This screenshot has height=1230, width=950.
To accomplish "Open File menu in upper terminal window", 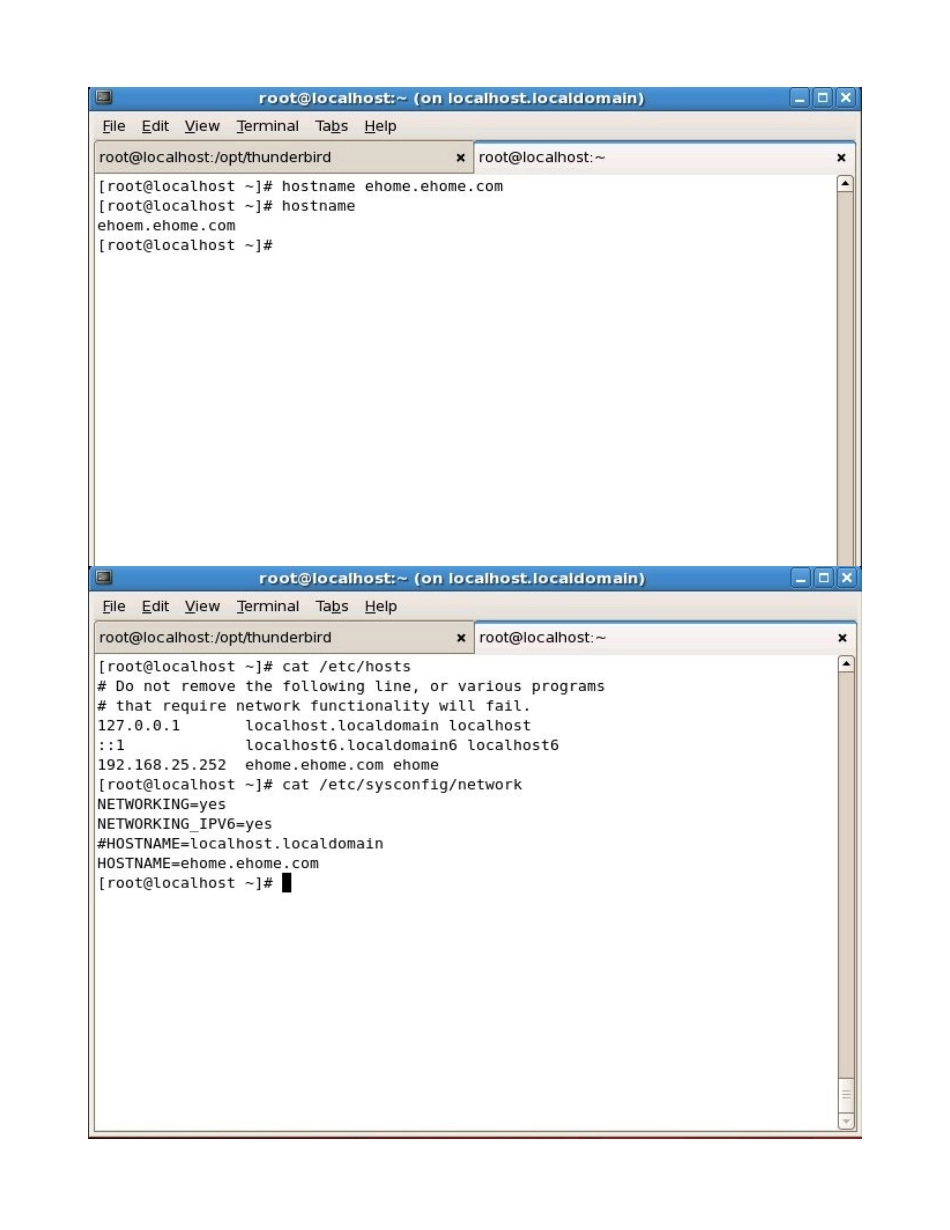I will coord(113,126).
